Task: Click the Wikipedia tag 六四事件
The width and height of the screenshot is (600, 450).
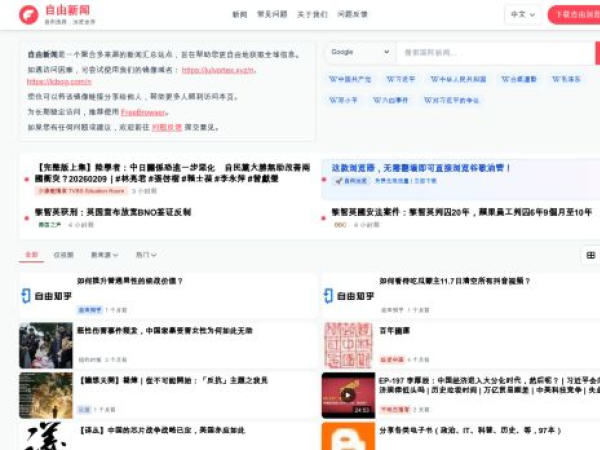Action: [390, 101]
